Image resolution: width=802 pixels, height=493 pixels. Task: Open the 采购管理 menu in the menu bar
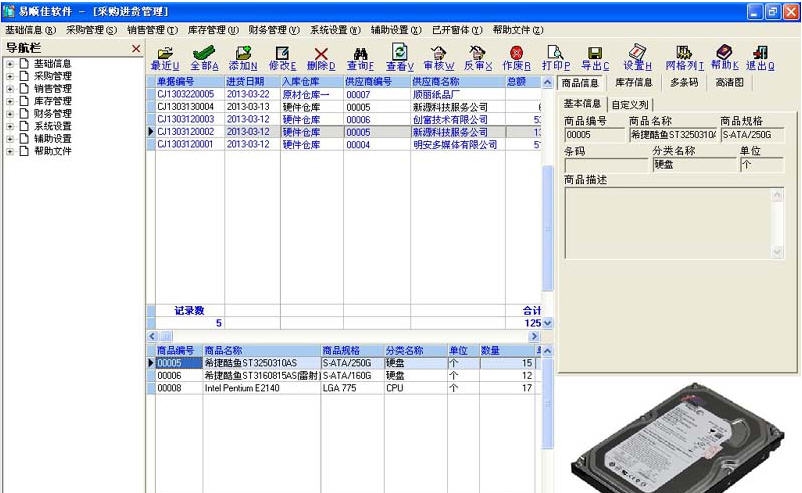click(91, 30)
